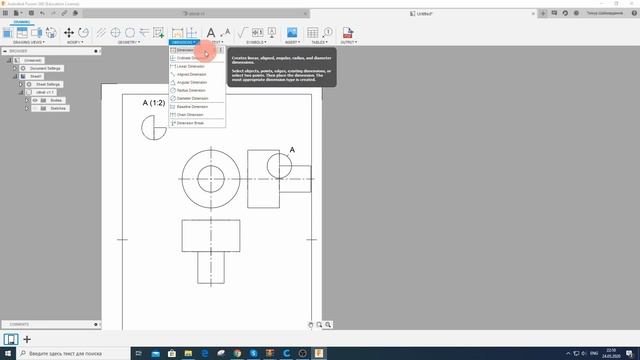Choose Chain Dimension from the menu

coord(197,115)
